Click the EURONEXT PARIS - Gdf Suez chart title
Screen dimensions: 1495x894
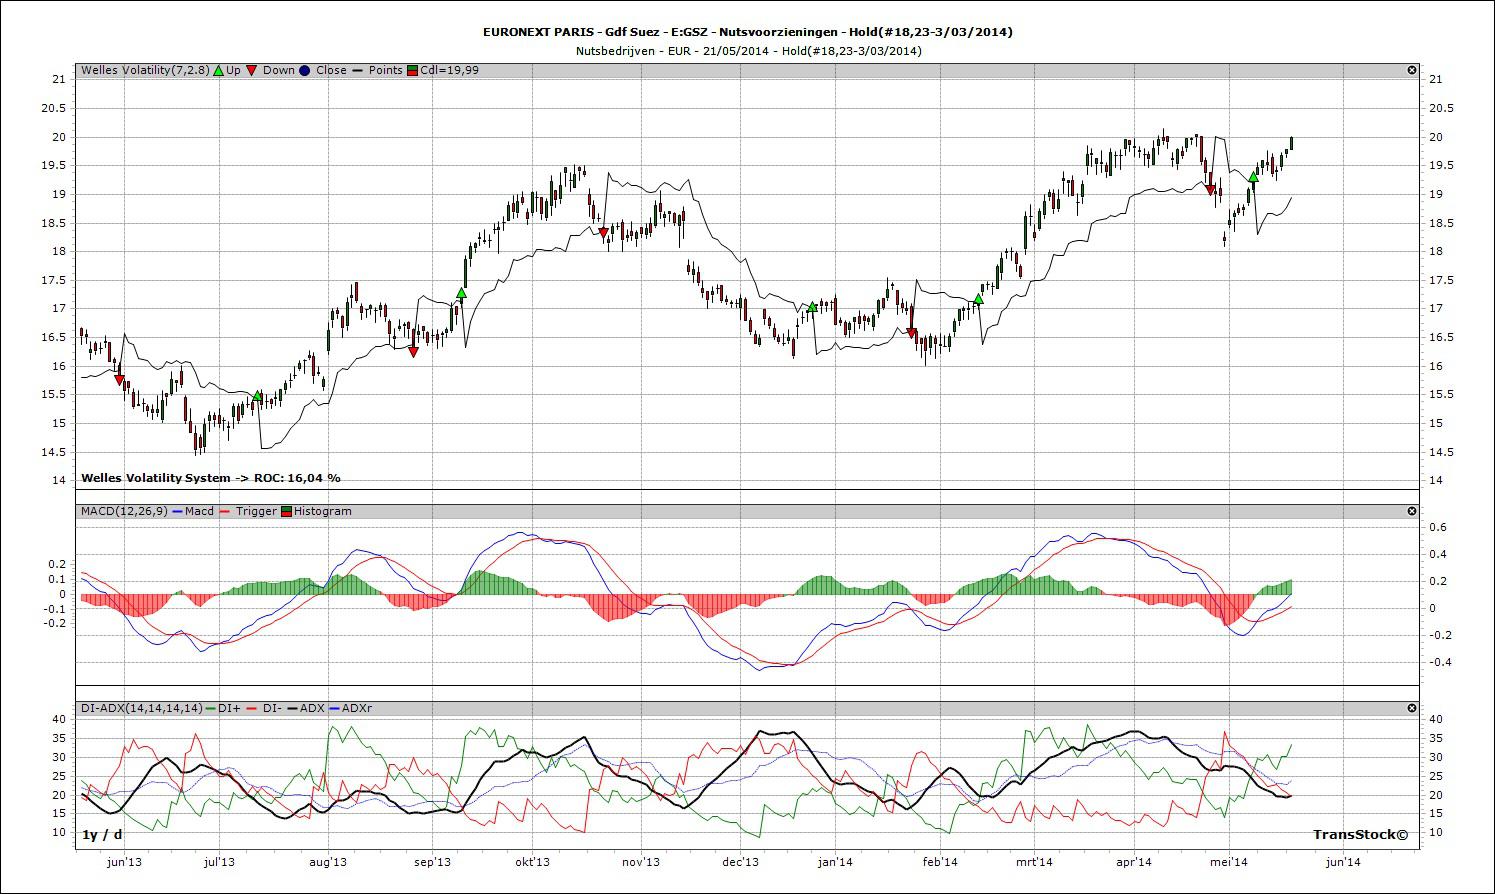[x=747, y=32]
